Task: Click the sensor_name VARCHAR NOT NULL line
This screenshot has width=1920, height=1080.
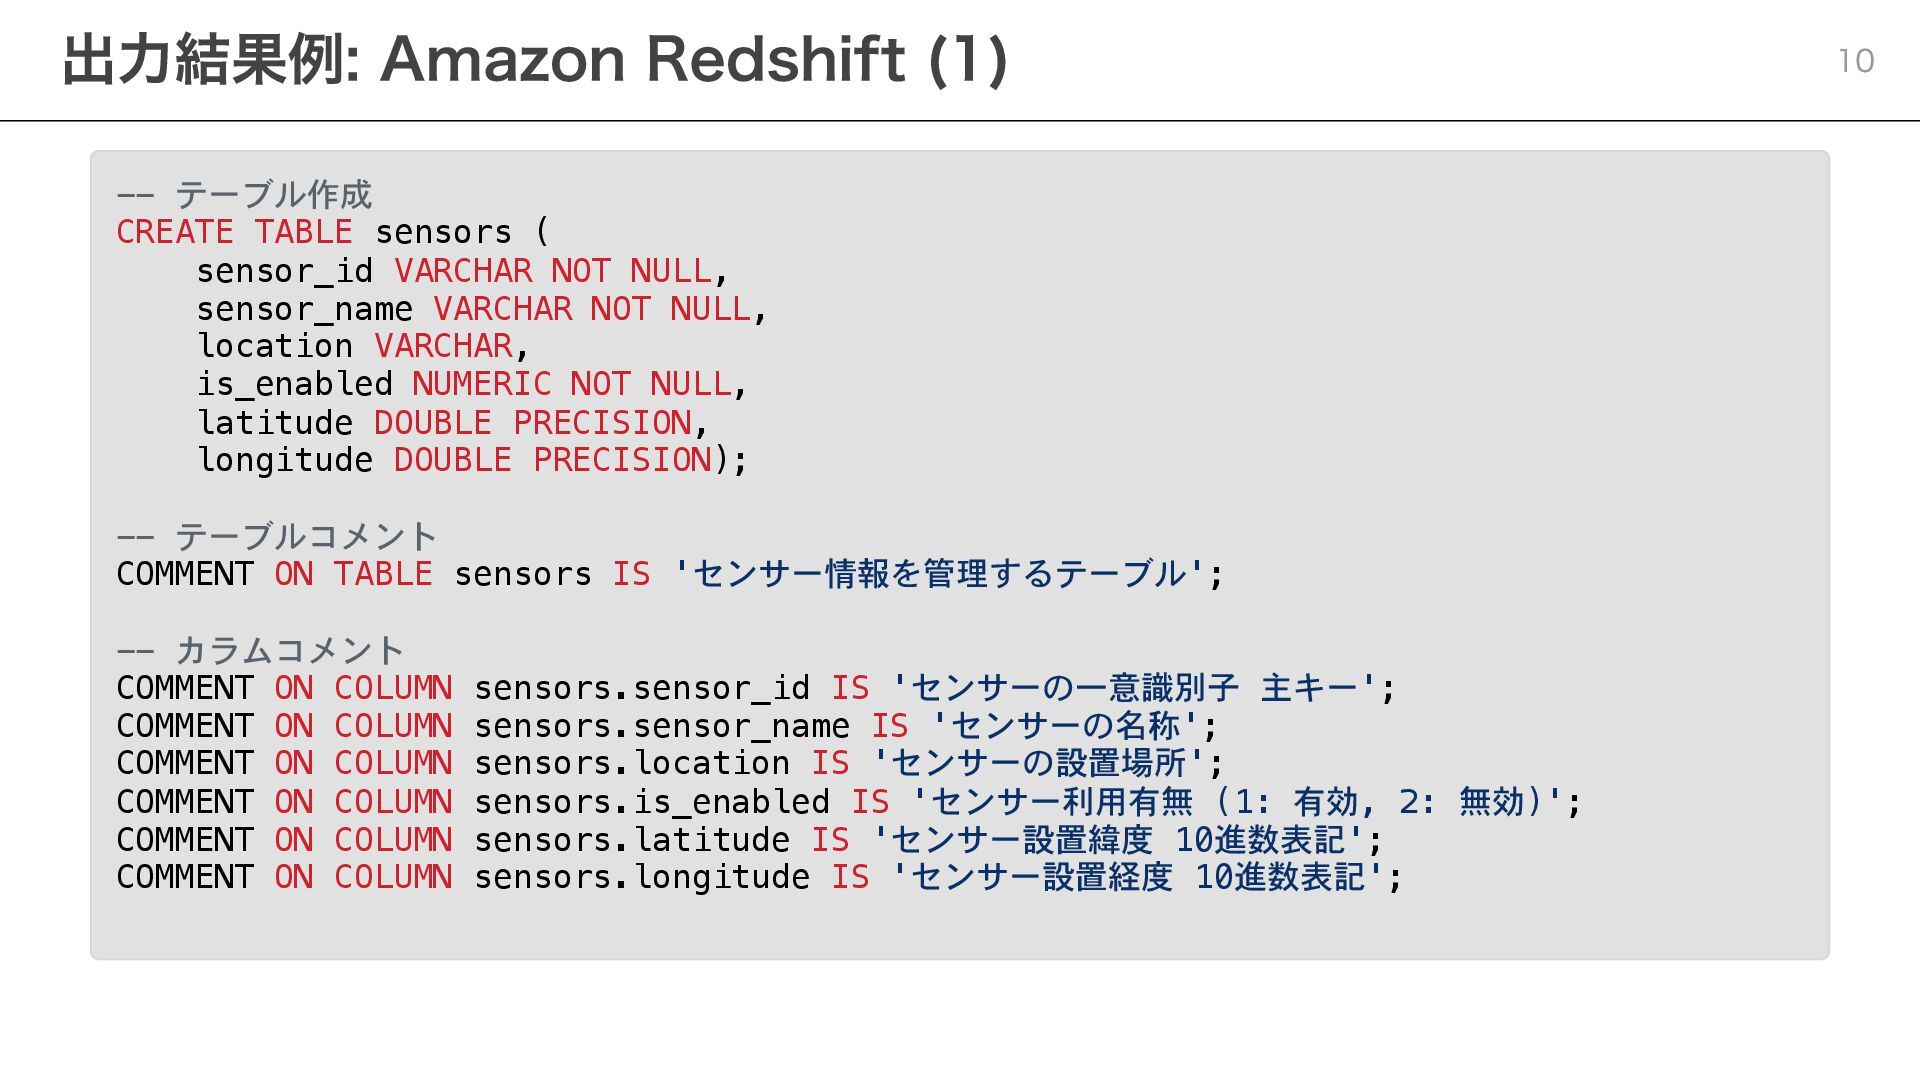Action: pyautogui.click(x=481, y=308)
